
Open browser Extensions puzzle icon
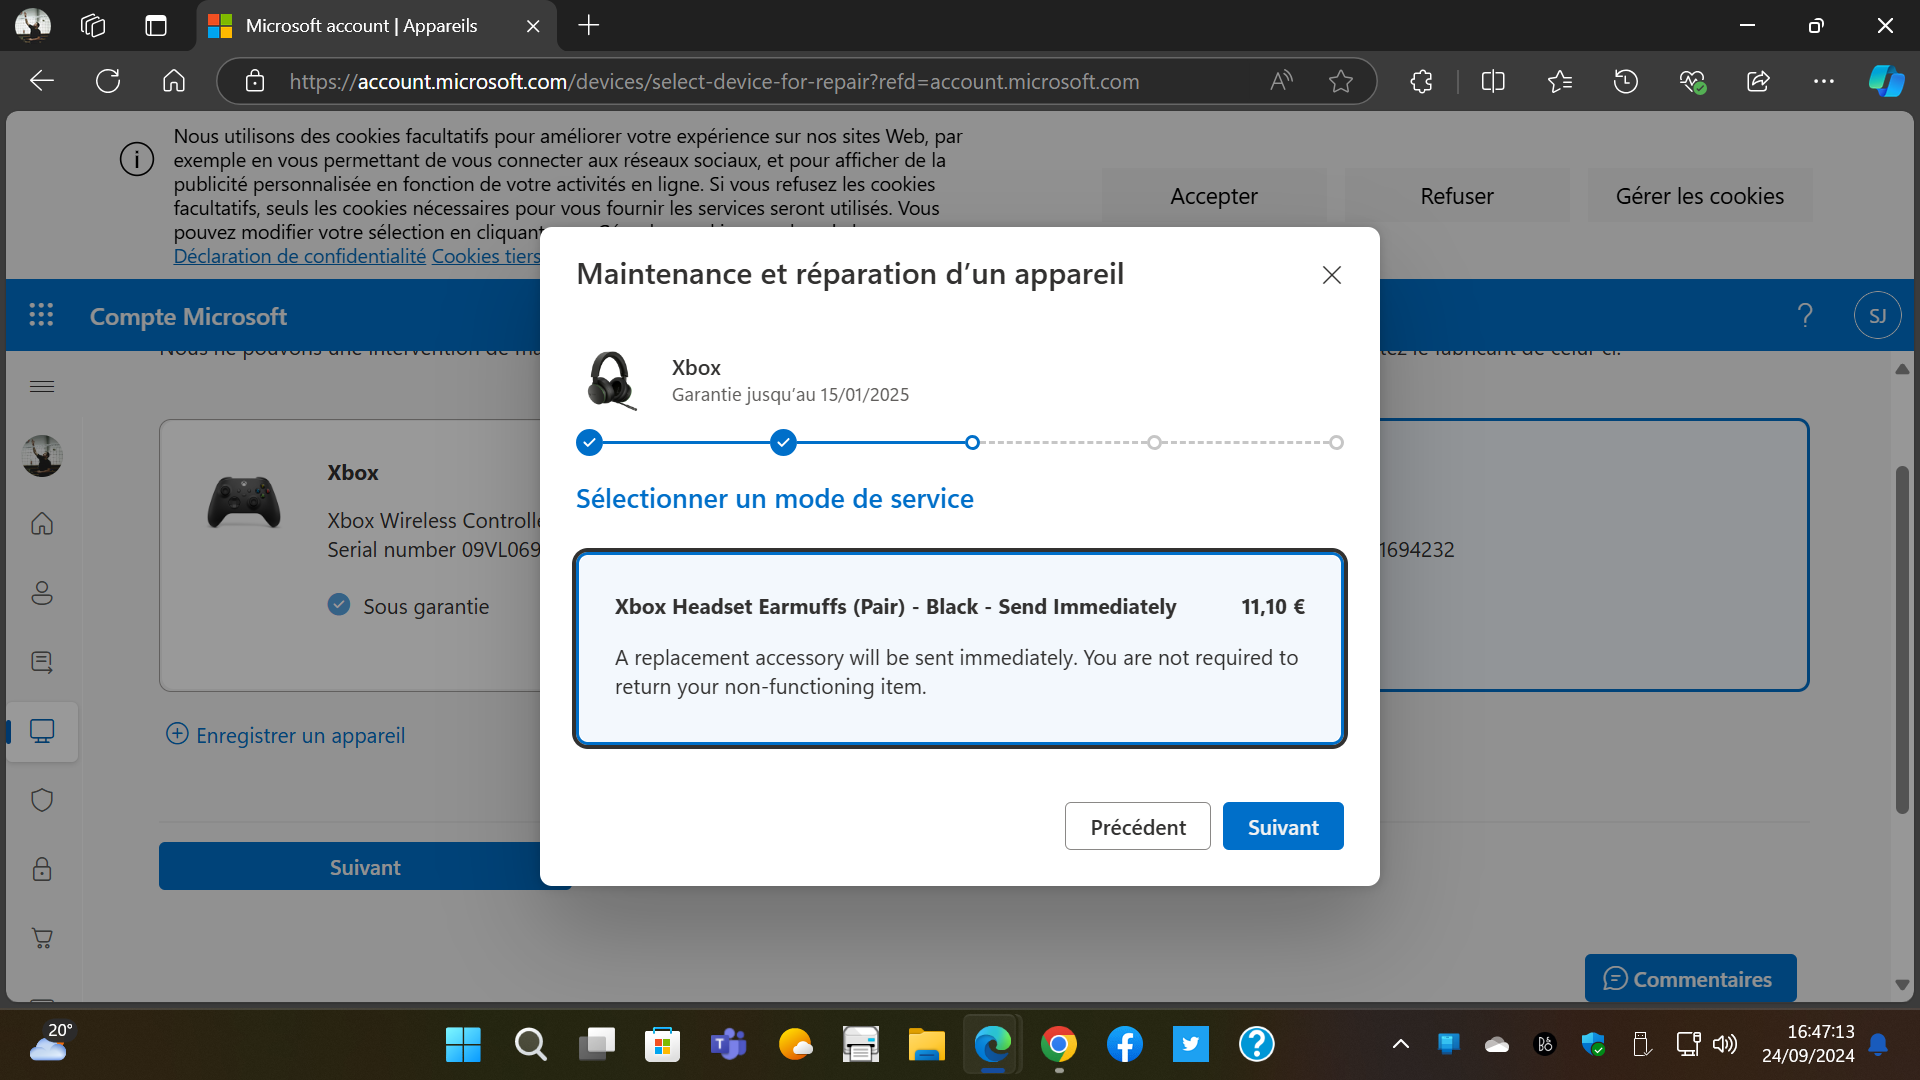(x=1421, y=81)
